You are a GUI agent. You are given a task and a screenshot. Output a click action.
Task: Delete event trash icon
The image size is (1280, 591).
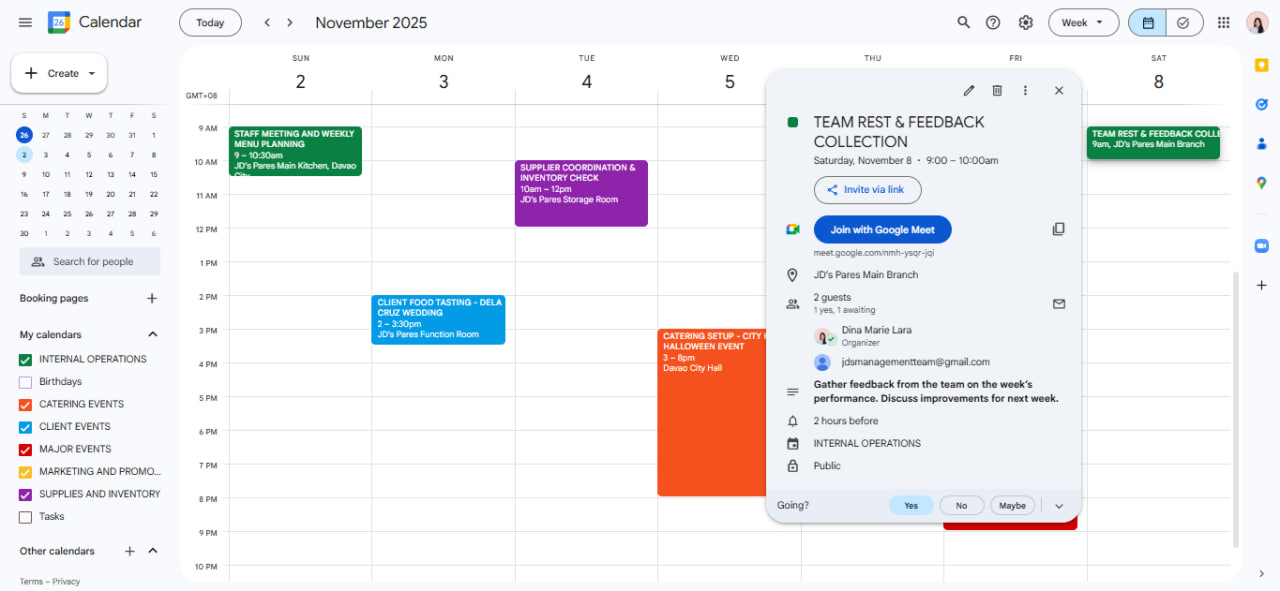[997, 90]
